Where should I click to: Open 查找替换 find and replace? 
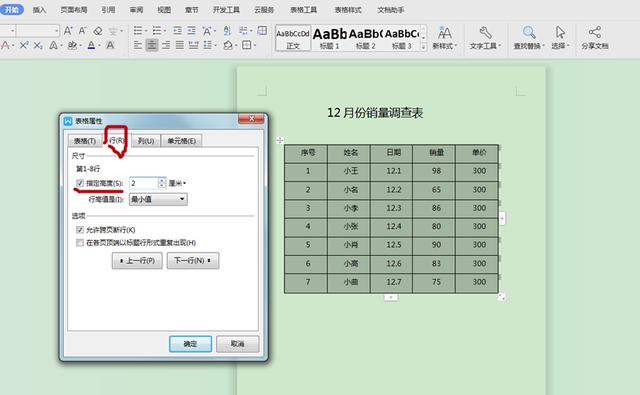pos(529,38)
